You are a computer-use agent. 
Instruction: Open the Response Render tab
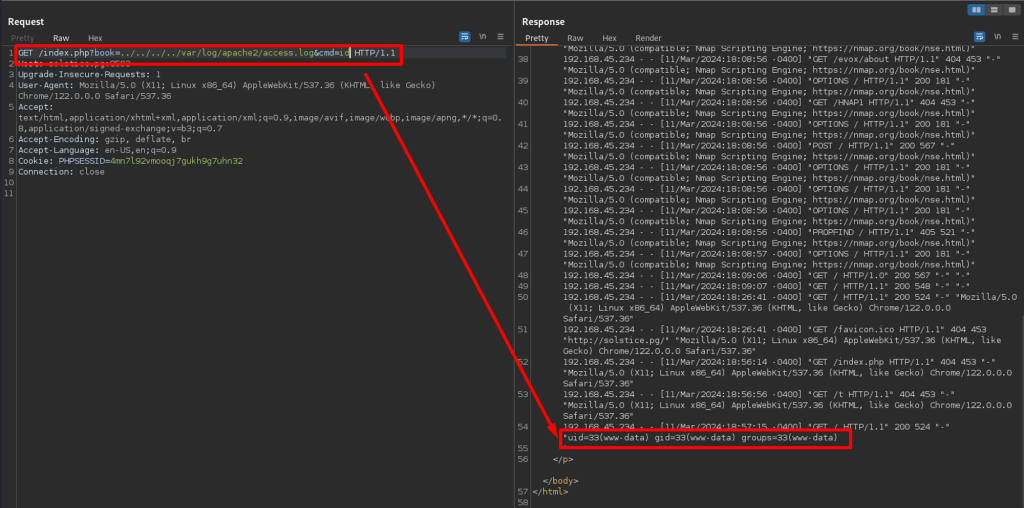click(x=648, y=38)
